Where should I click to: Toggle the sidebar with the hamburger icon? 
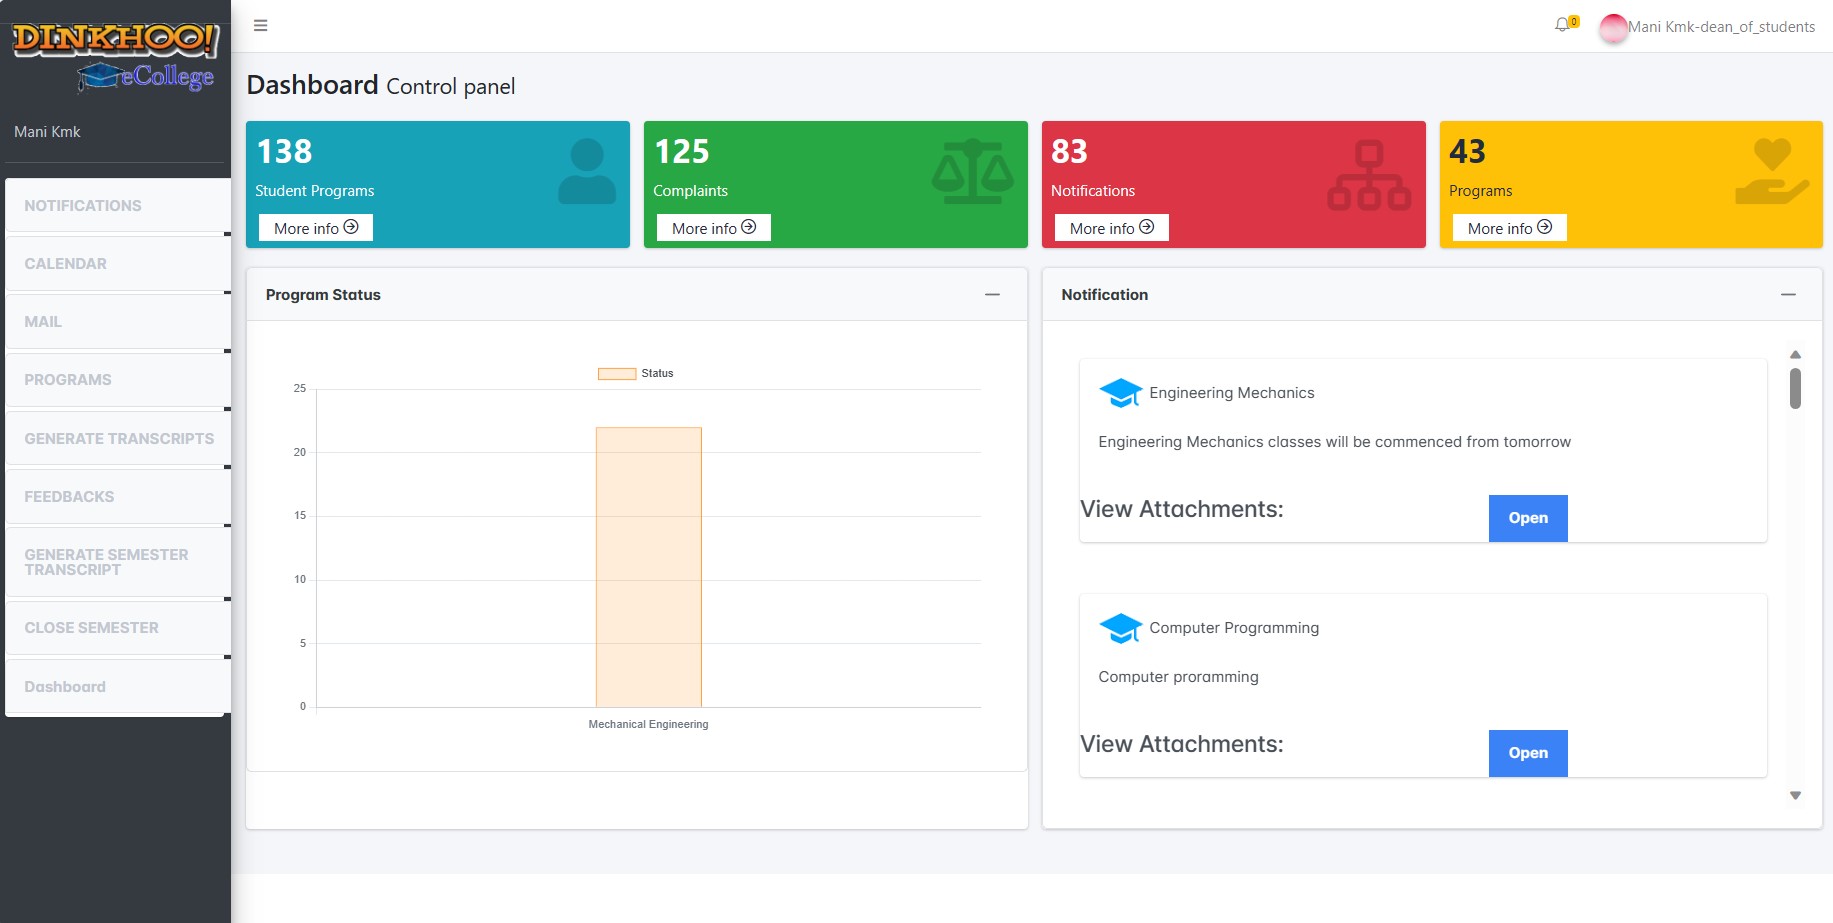point(261,26)
